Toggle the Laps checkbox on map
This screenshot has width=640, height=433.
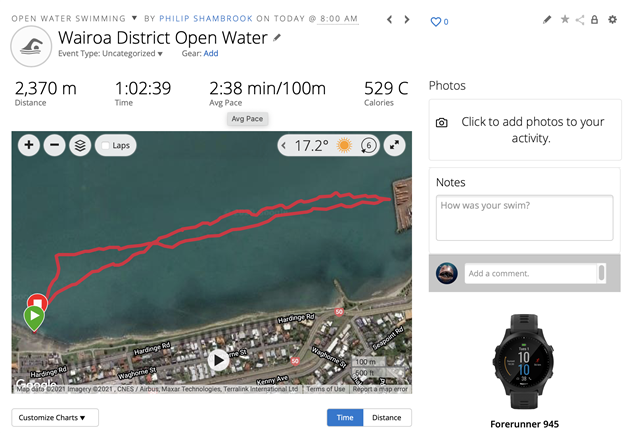(107, 146)
